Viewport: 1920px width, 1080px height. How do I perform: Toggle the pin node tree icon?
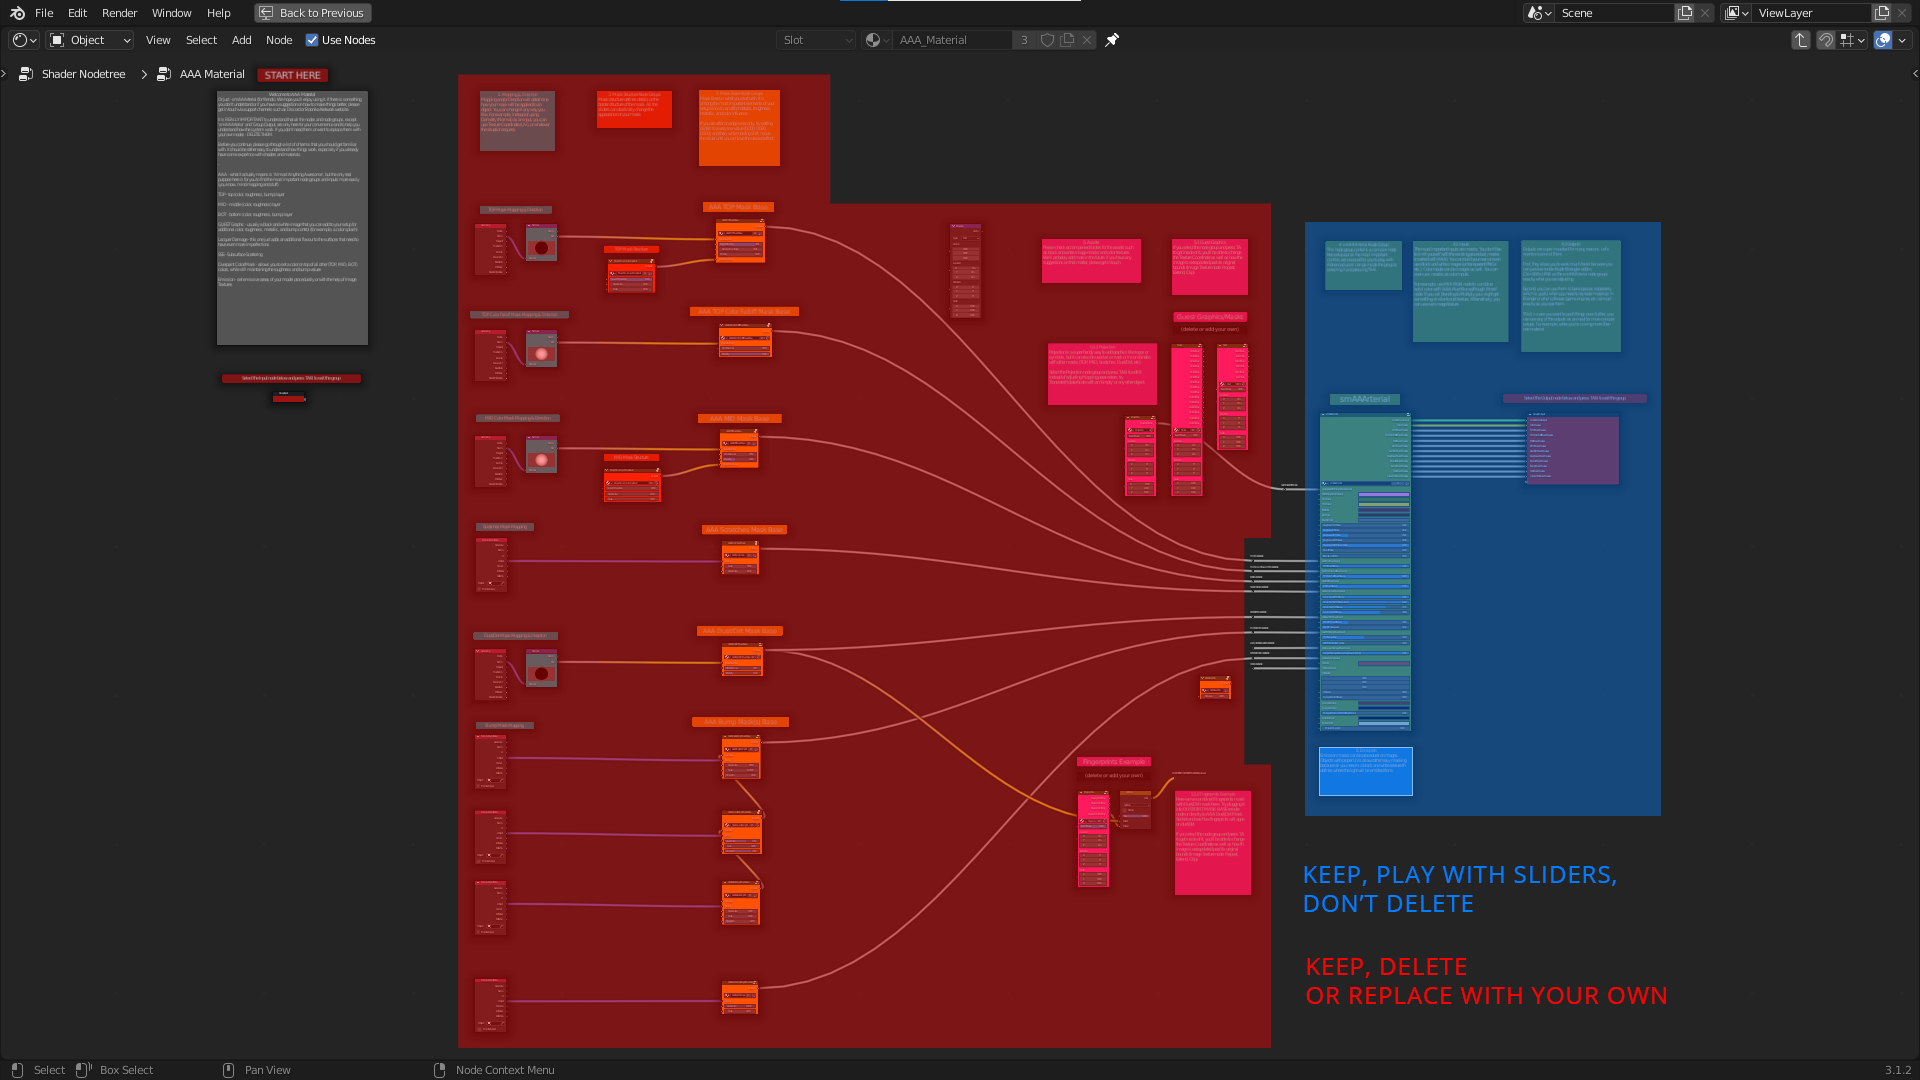(x=1112, y=40)
